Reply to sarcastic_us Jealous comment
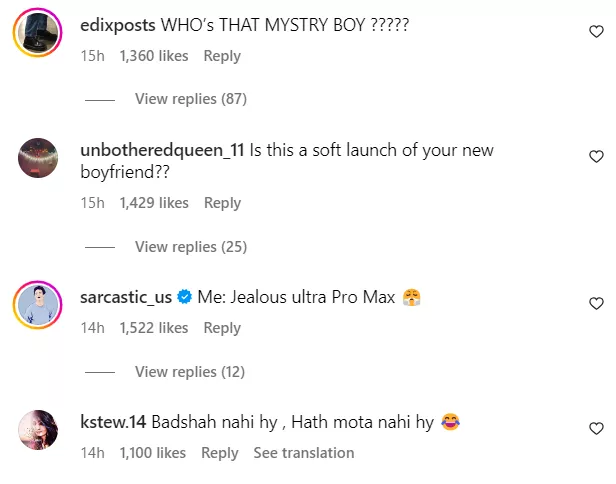 click(x=222, y=328)
